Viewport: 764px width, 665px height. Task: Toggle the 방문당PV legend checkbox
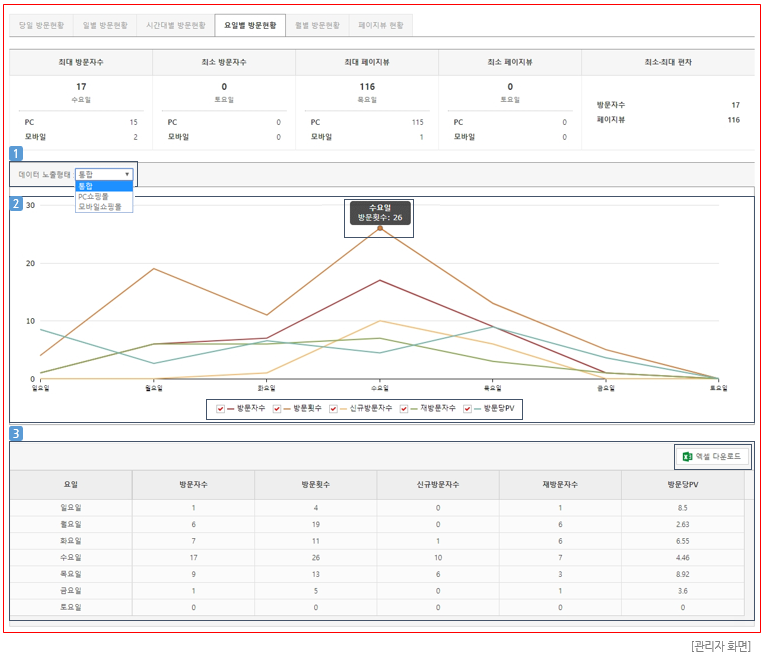coord(467,409)
